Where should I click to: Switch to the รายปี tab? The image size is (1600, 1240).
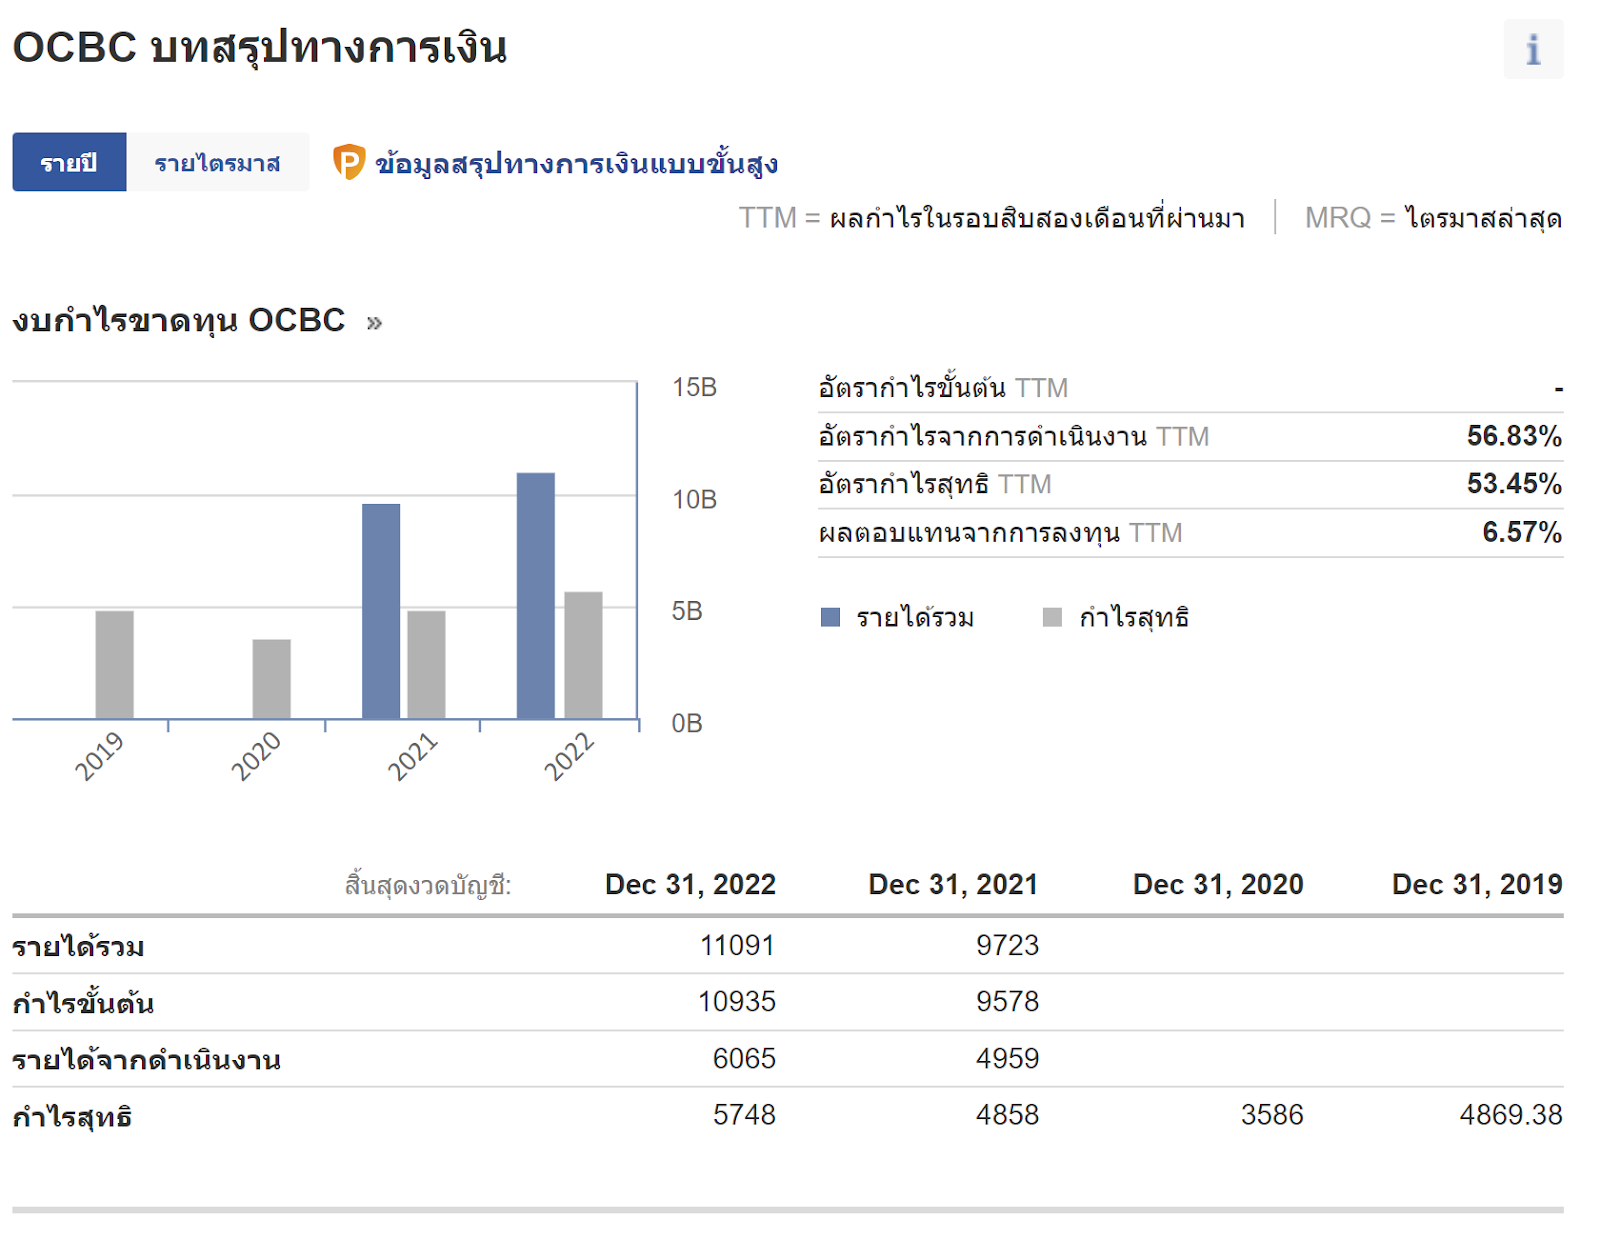point(69,162)
